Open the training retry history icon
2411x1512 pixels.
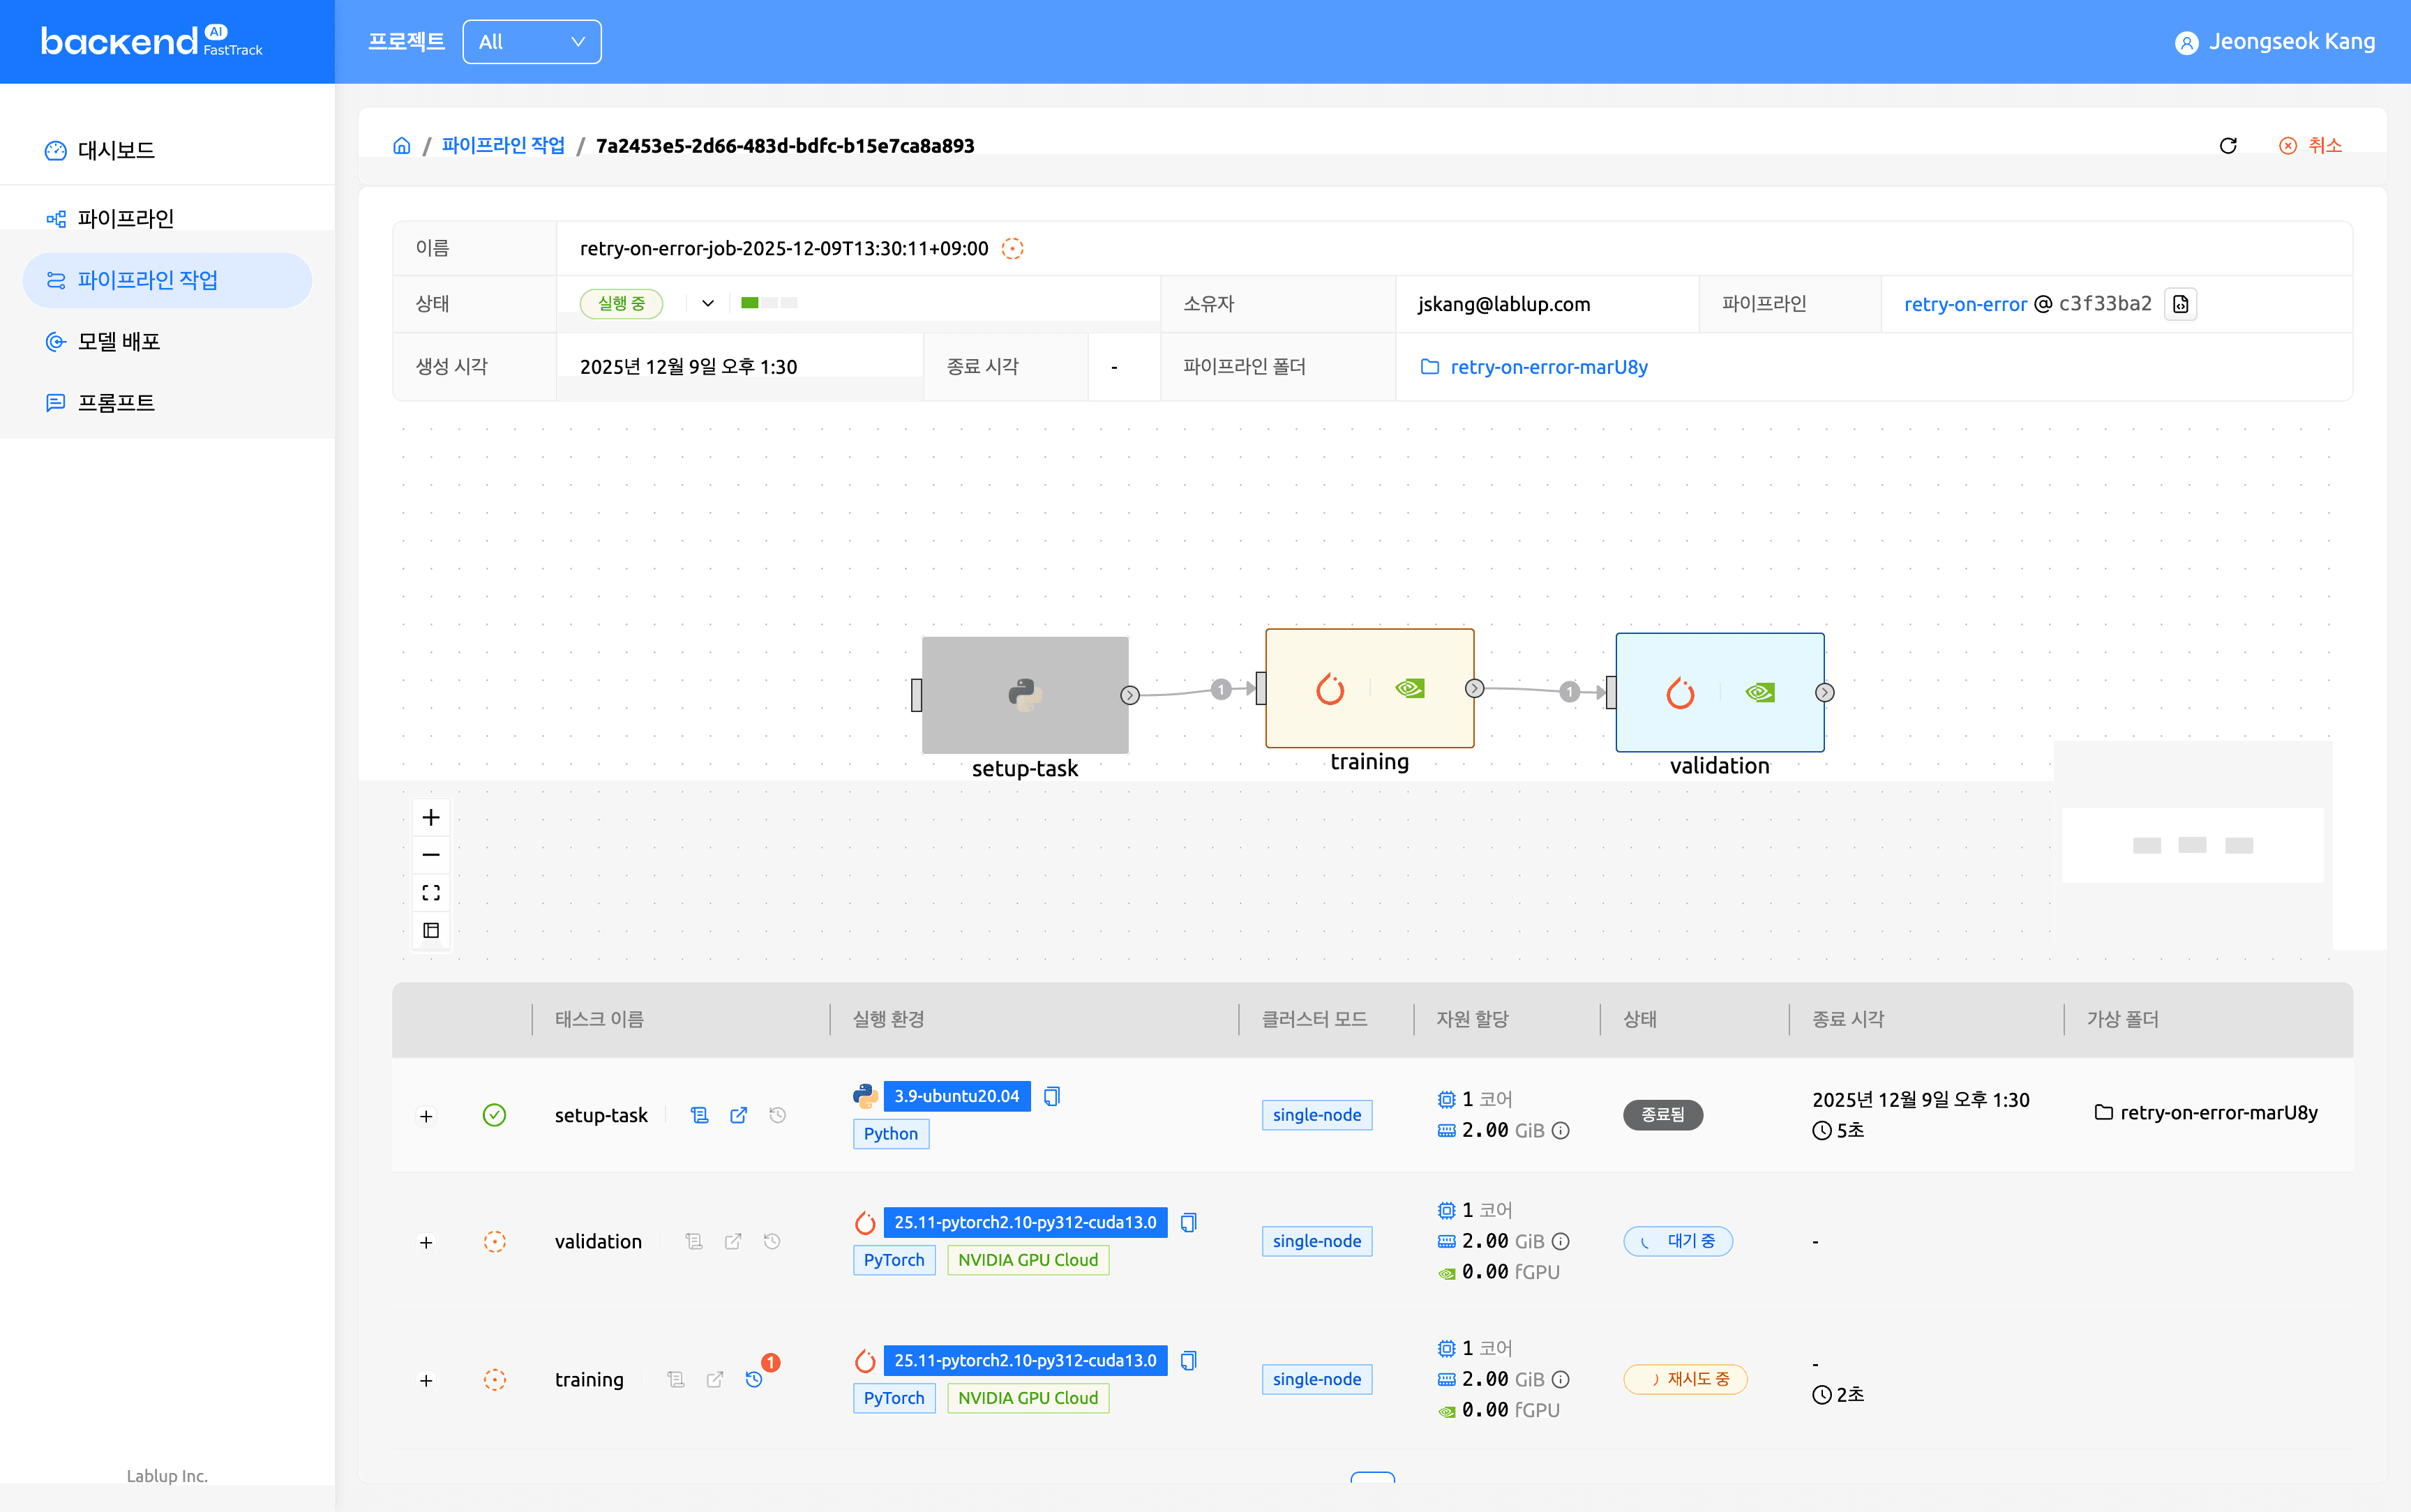point(755,1379)
